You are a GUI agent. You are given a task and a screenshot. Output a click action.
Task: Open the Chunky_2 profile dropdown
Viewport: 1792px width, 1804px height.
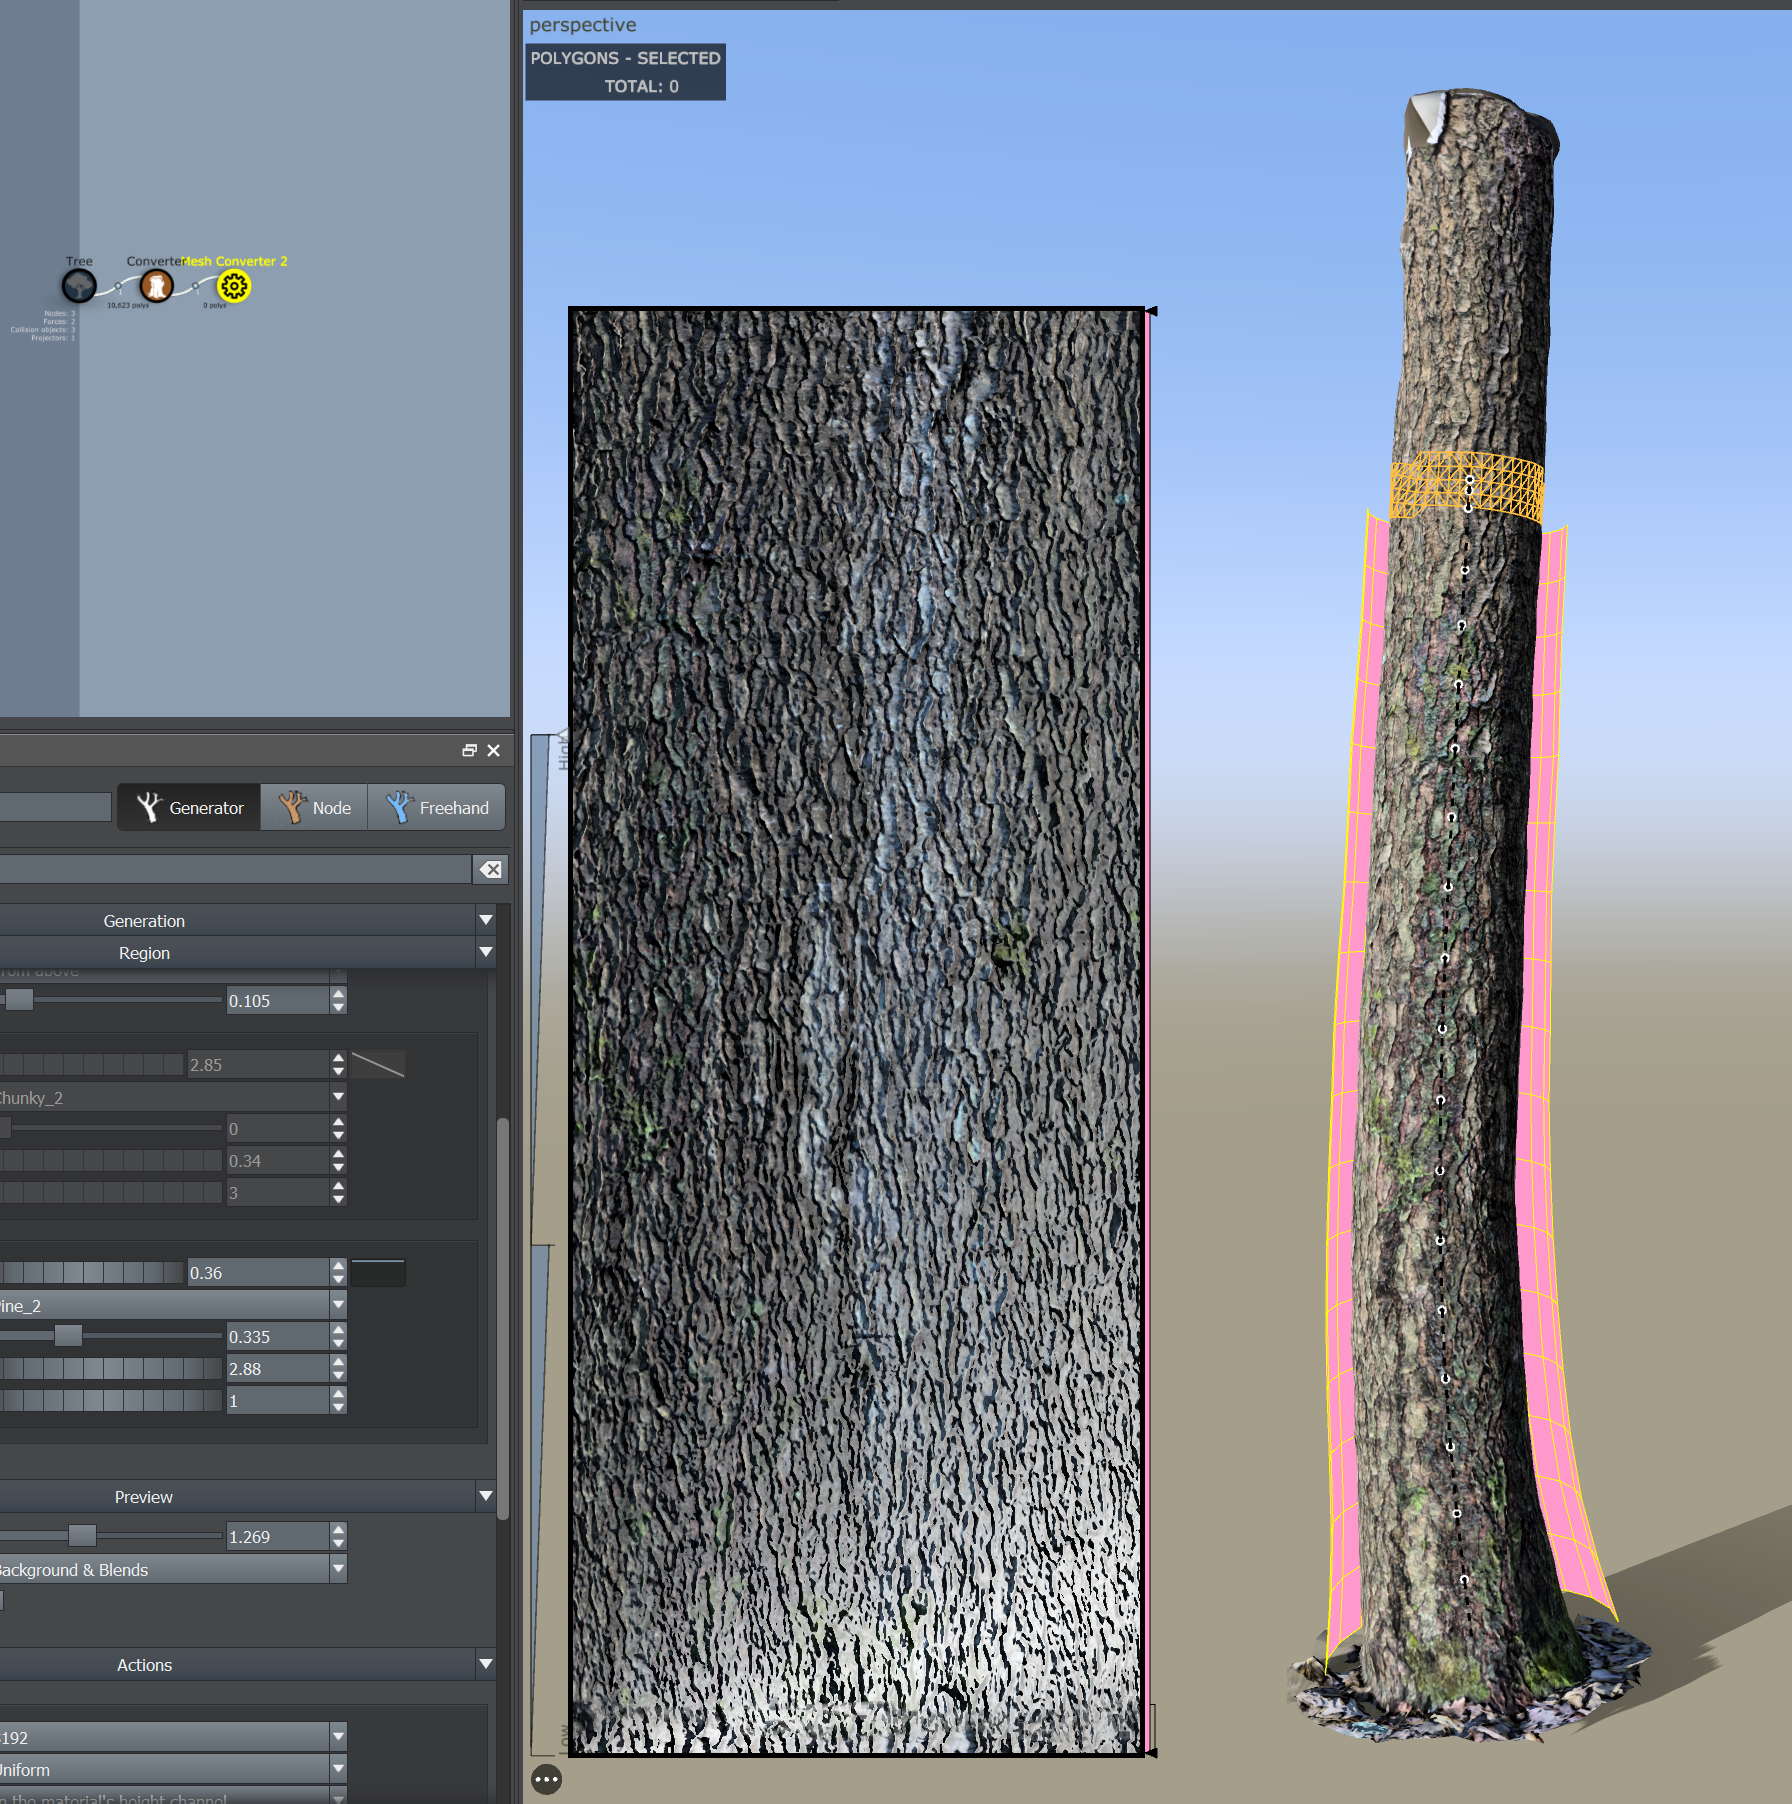click(x=338, y=1096)
